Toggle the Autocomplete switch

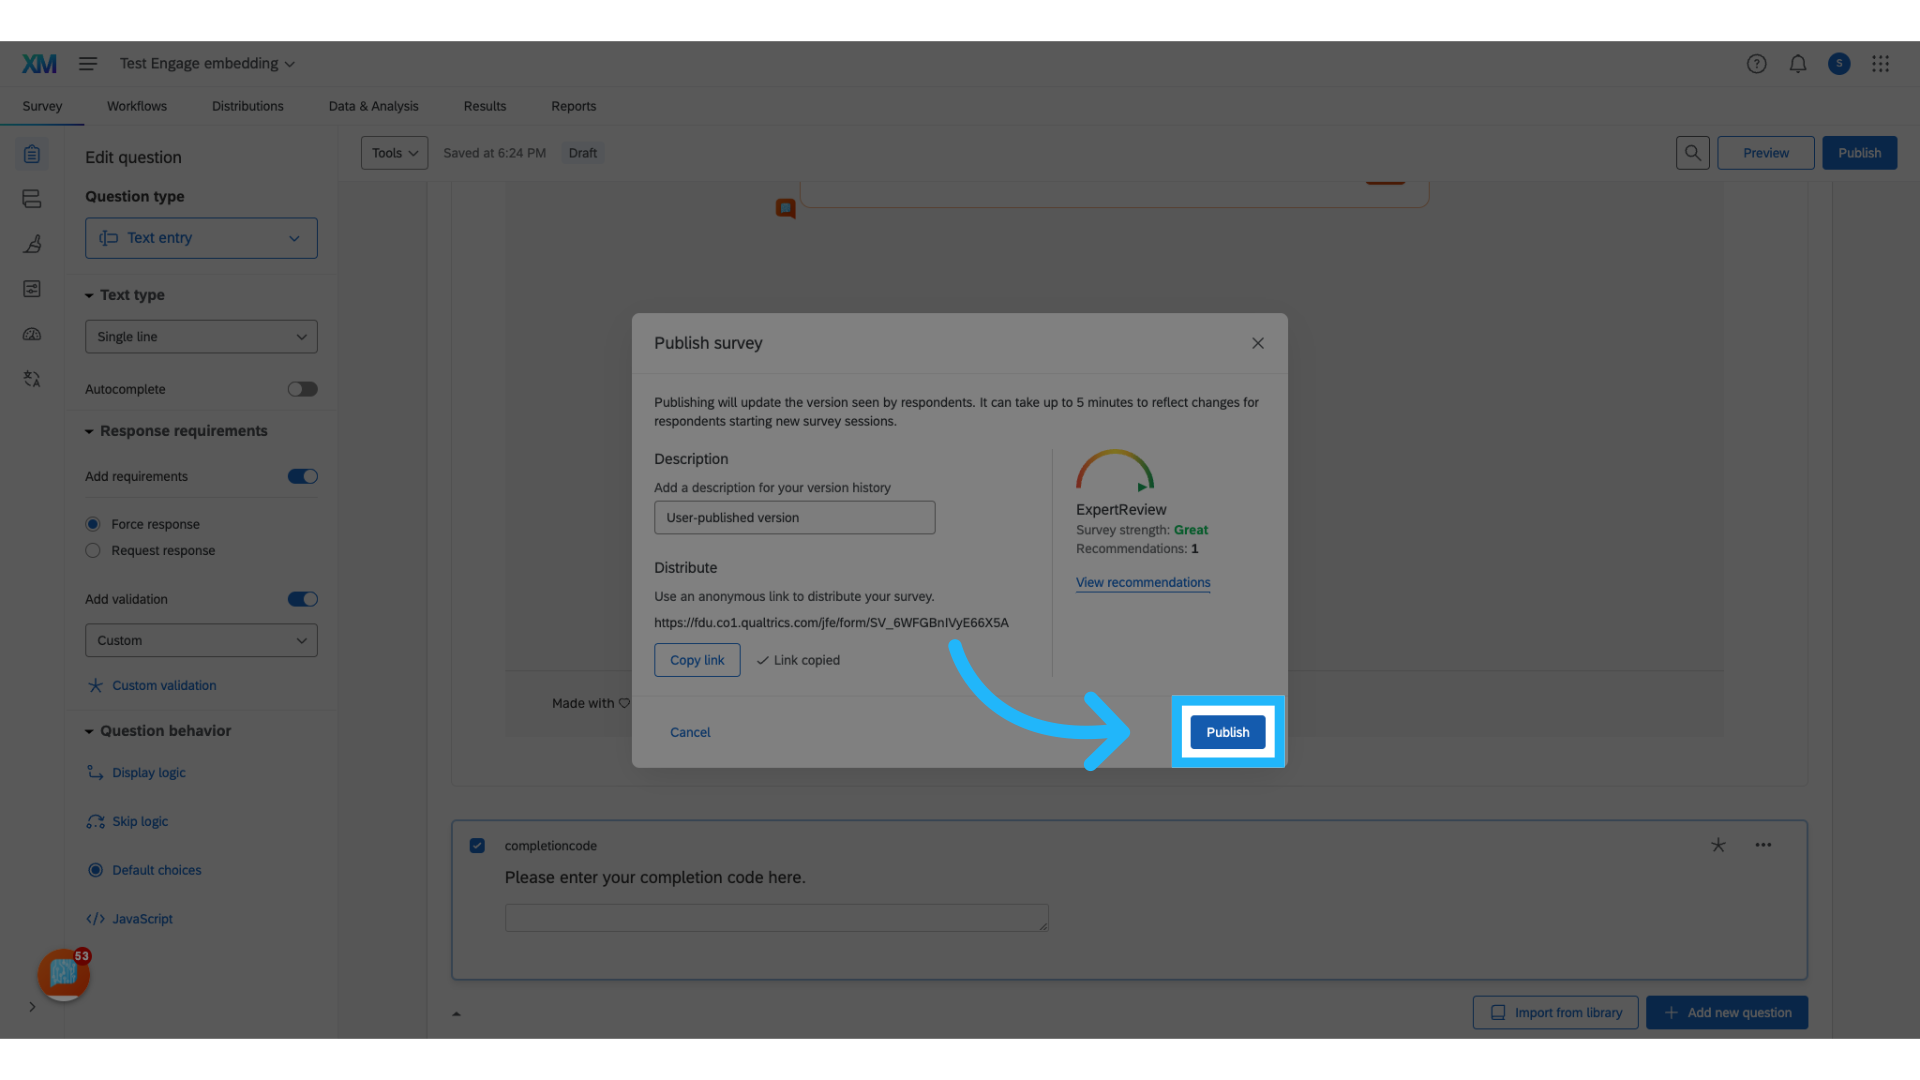pos(303,389)
